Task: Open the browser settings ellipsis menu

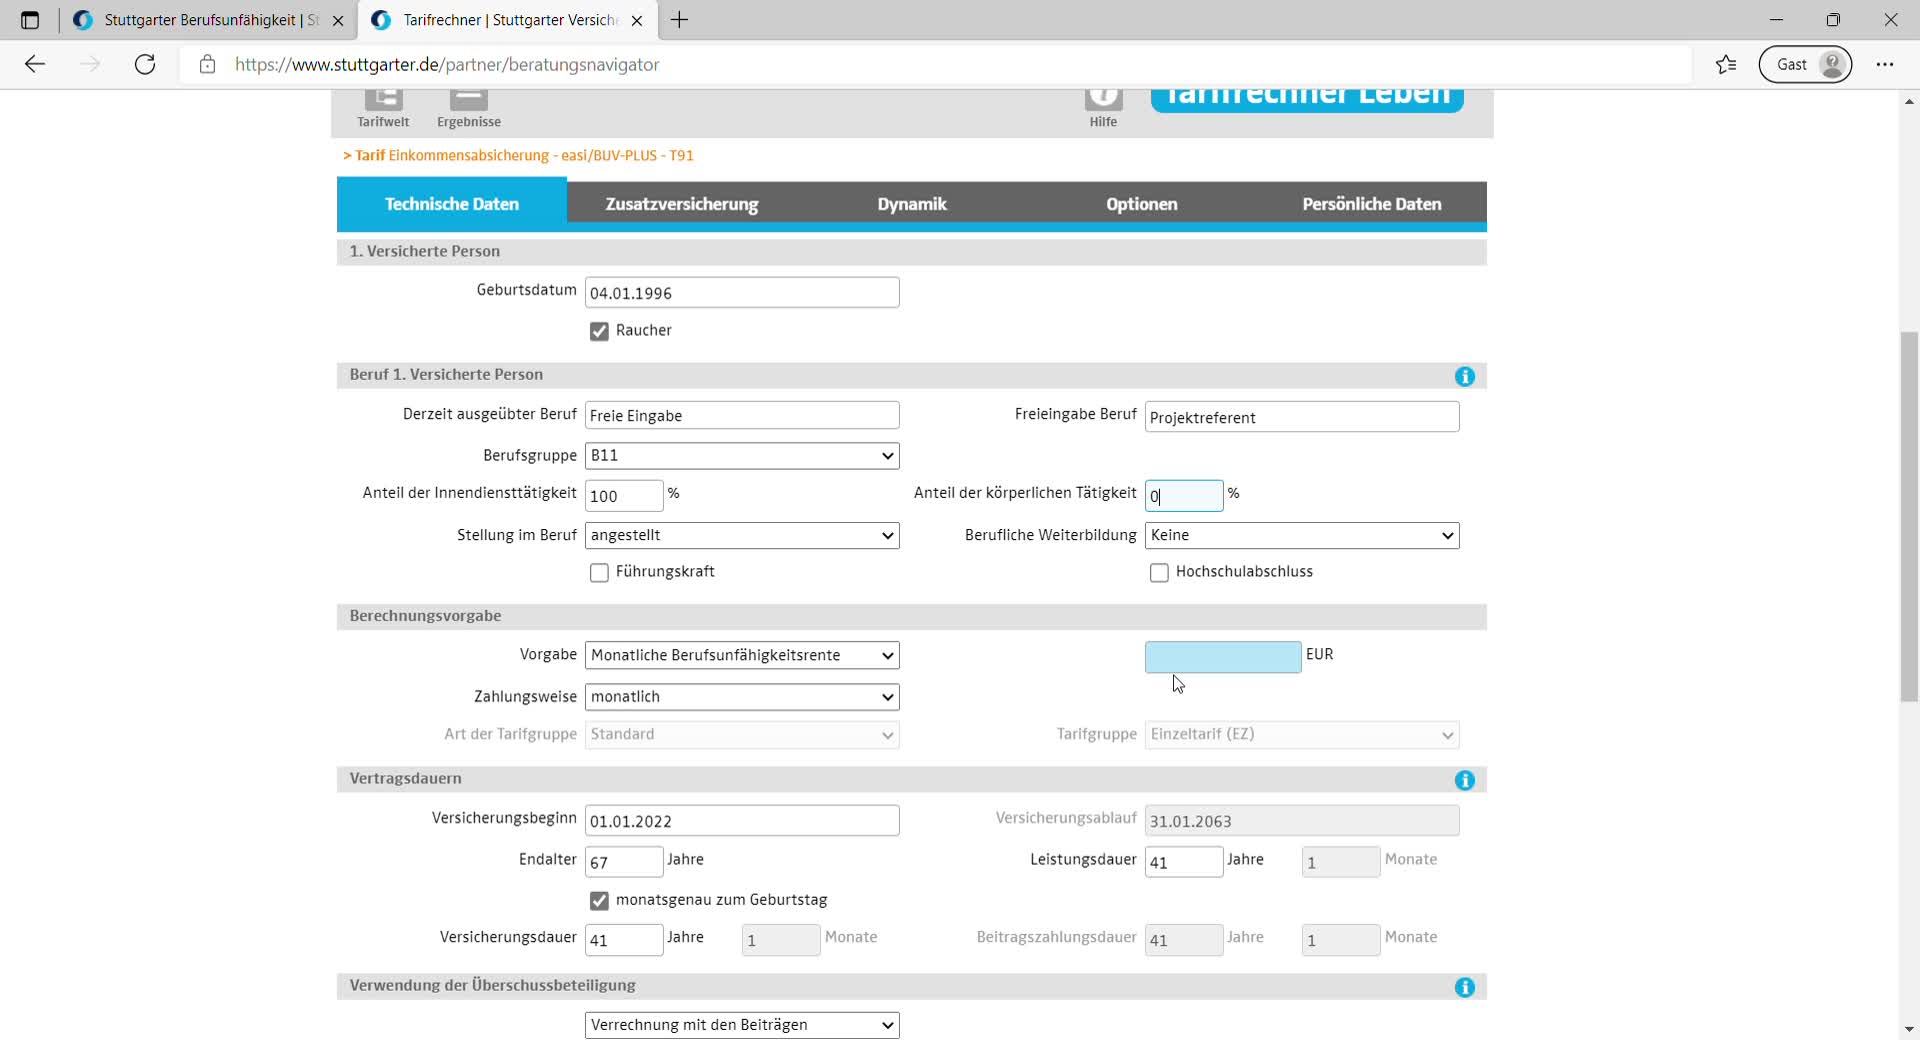Action: coord(1884,65)
